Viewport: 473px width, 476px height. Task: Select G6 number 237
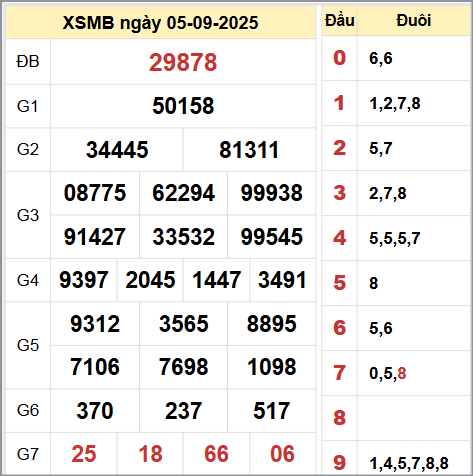tap(184, 411)
